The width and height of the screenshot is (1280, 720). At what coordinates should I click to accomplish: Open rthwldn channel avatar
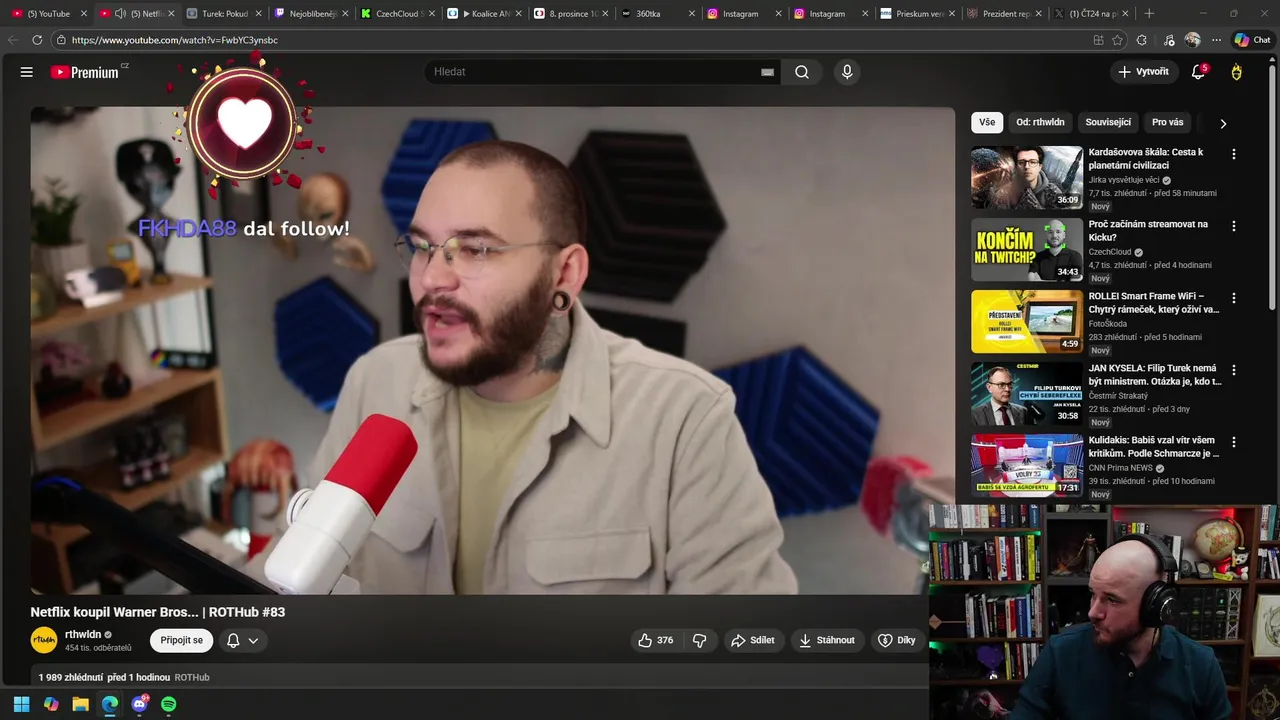tap(44, 640)
